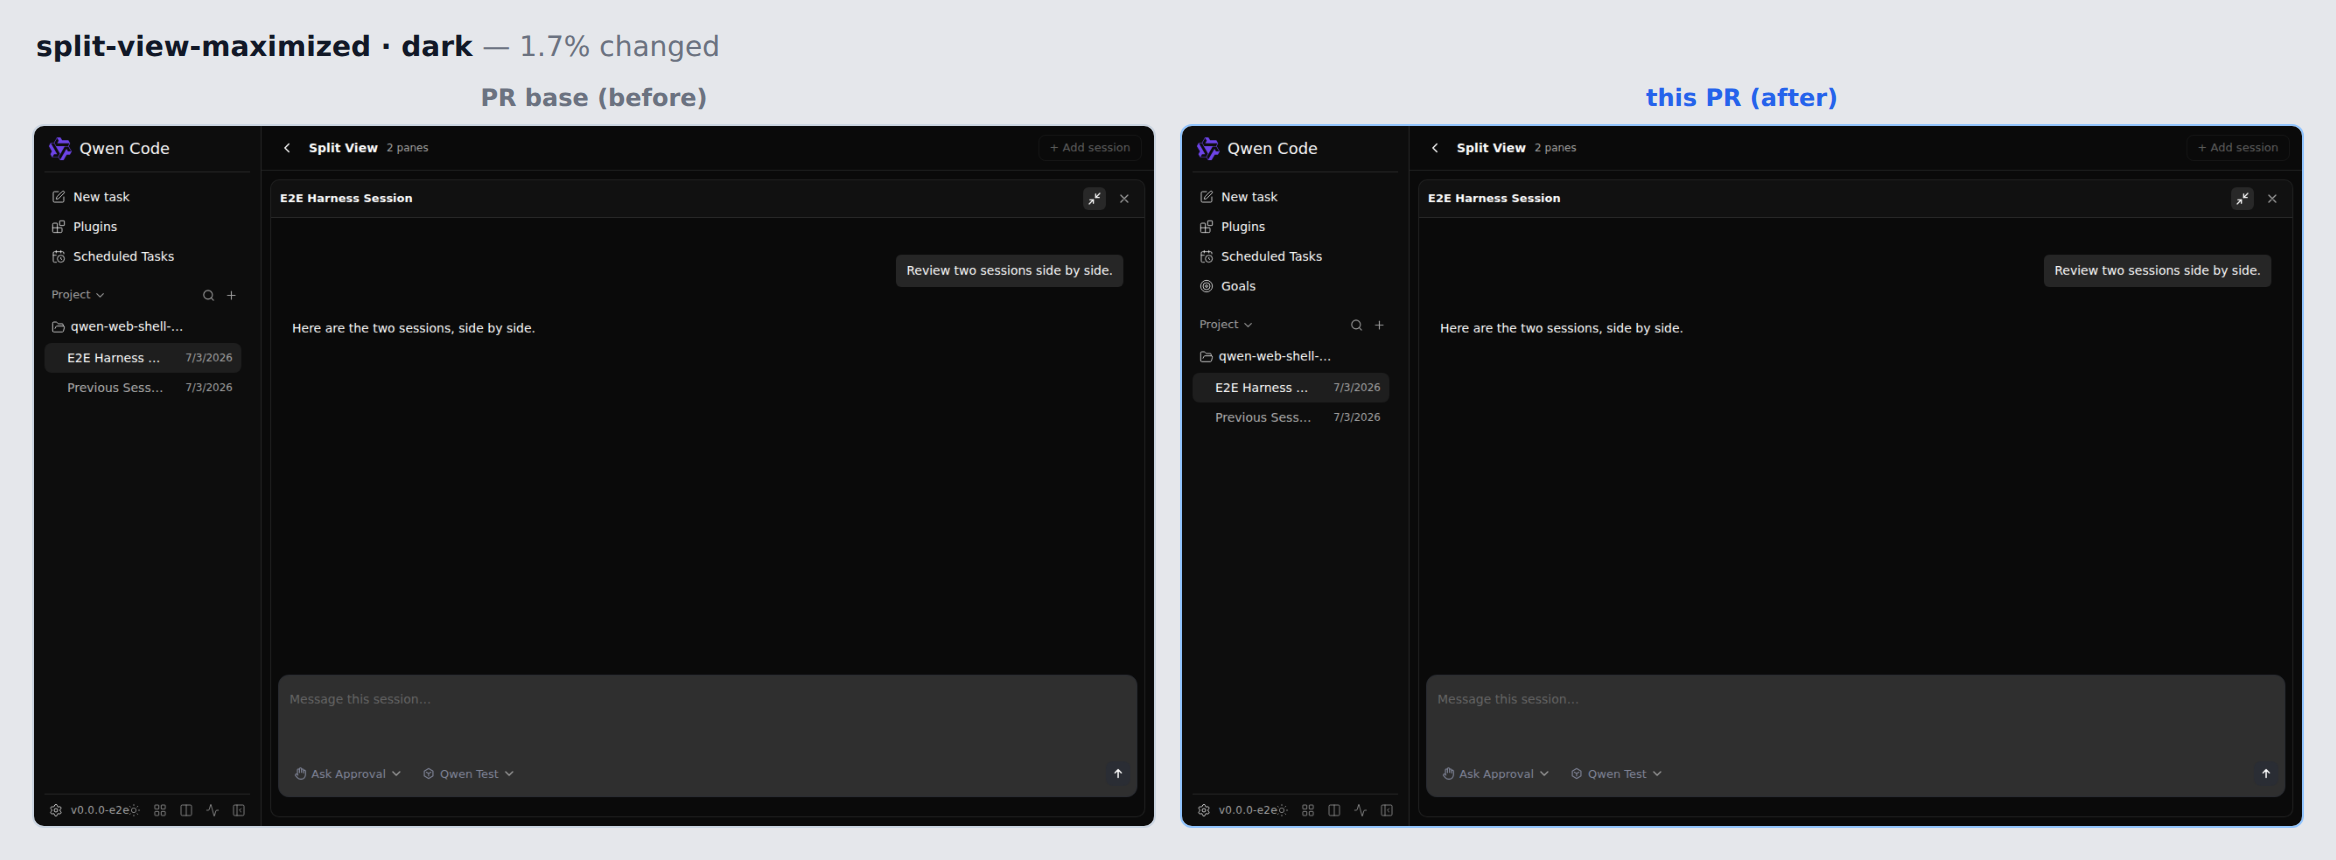The image size is (2336, 860).
Task: Select E2E Harness session row, before panel
Action: click(143, 358)
